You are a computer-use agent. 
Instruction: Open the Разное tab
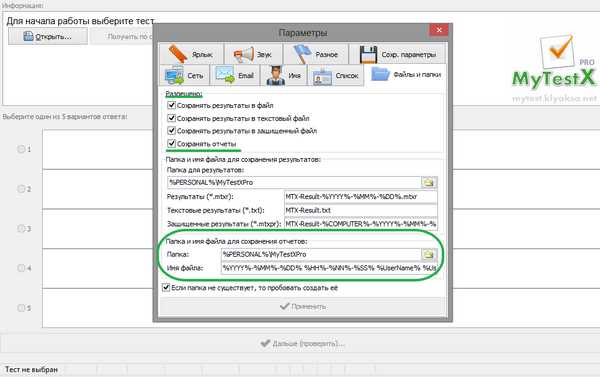point(316,54)
